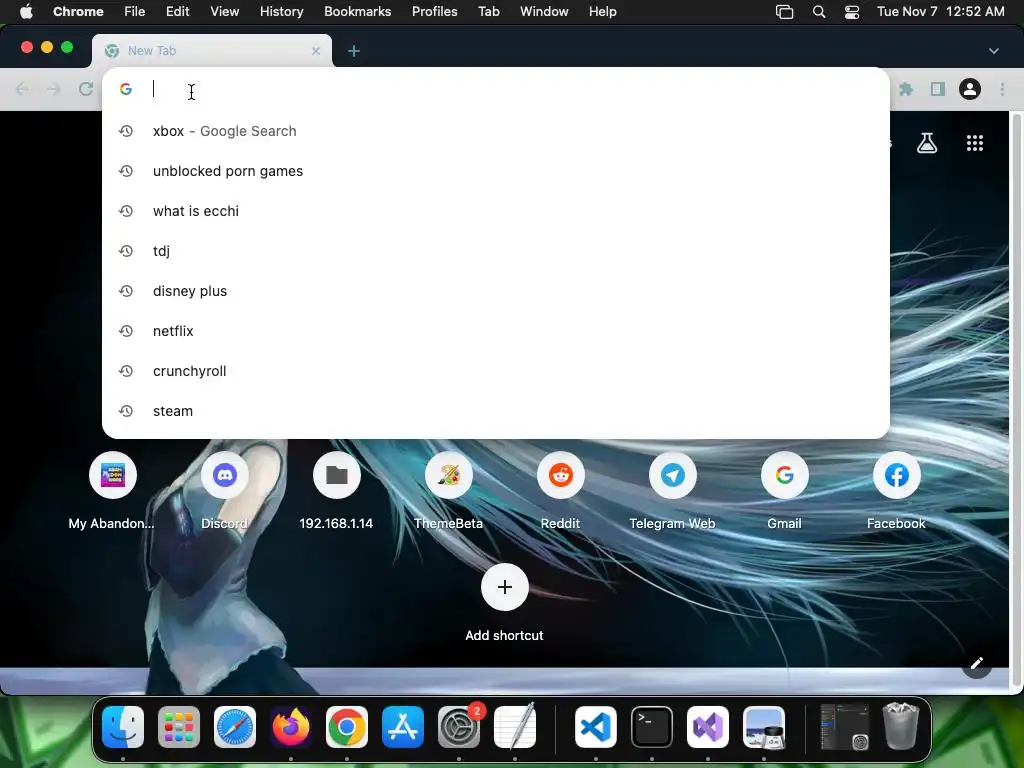Viewport: 1024px width, 768px height.
Task: Open Terminal from the dock
Action: coord(652,727)
